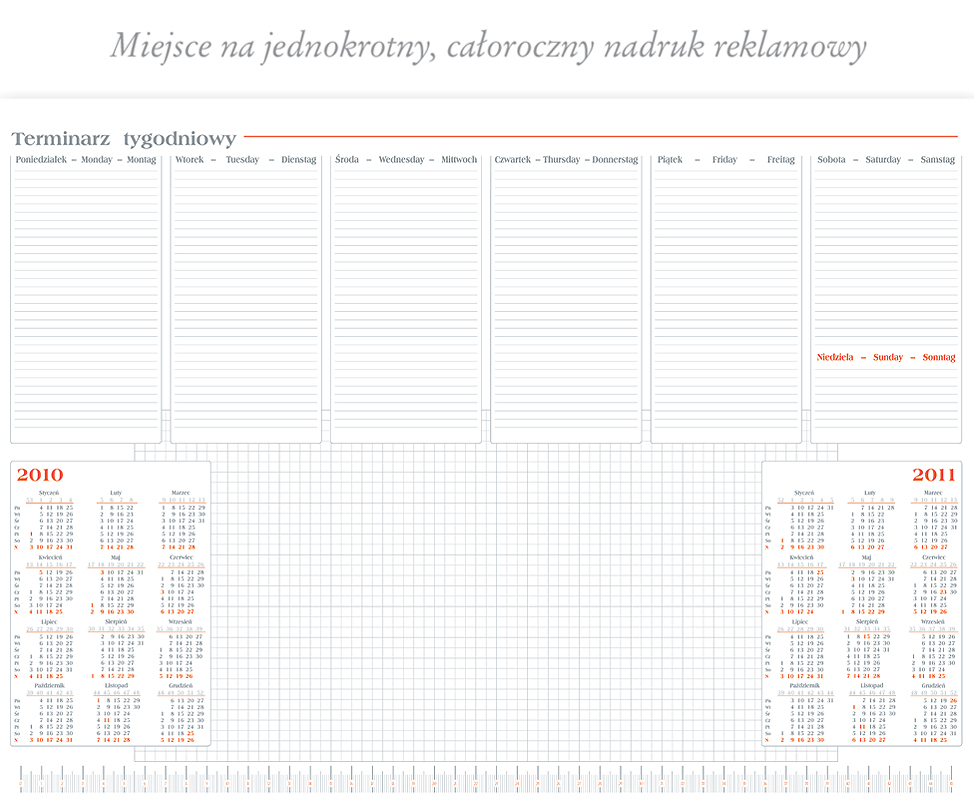Screen dimensions: 974x802
Task: Click 'Maj' in the 2011 calendar
Action: click(867, 557)
